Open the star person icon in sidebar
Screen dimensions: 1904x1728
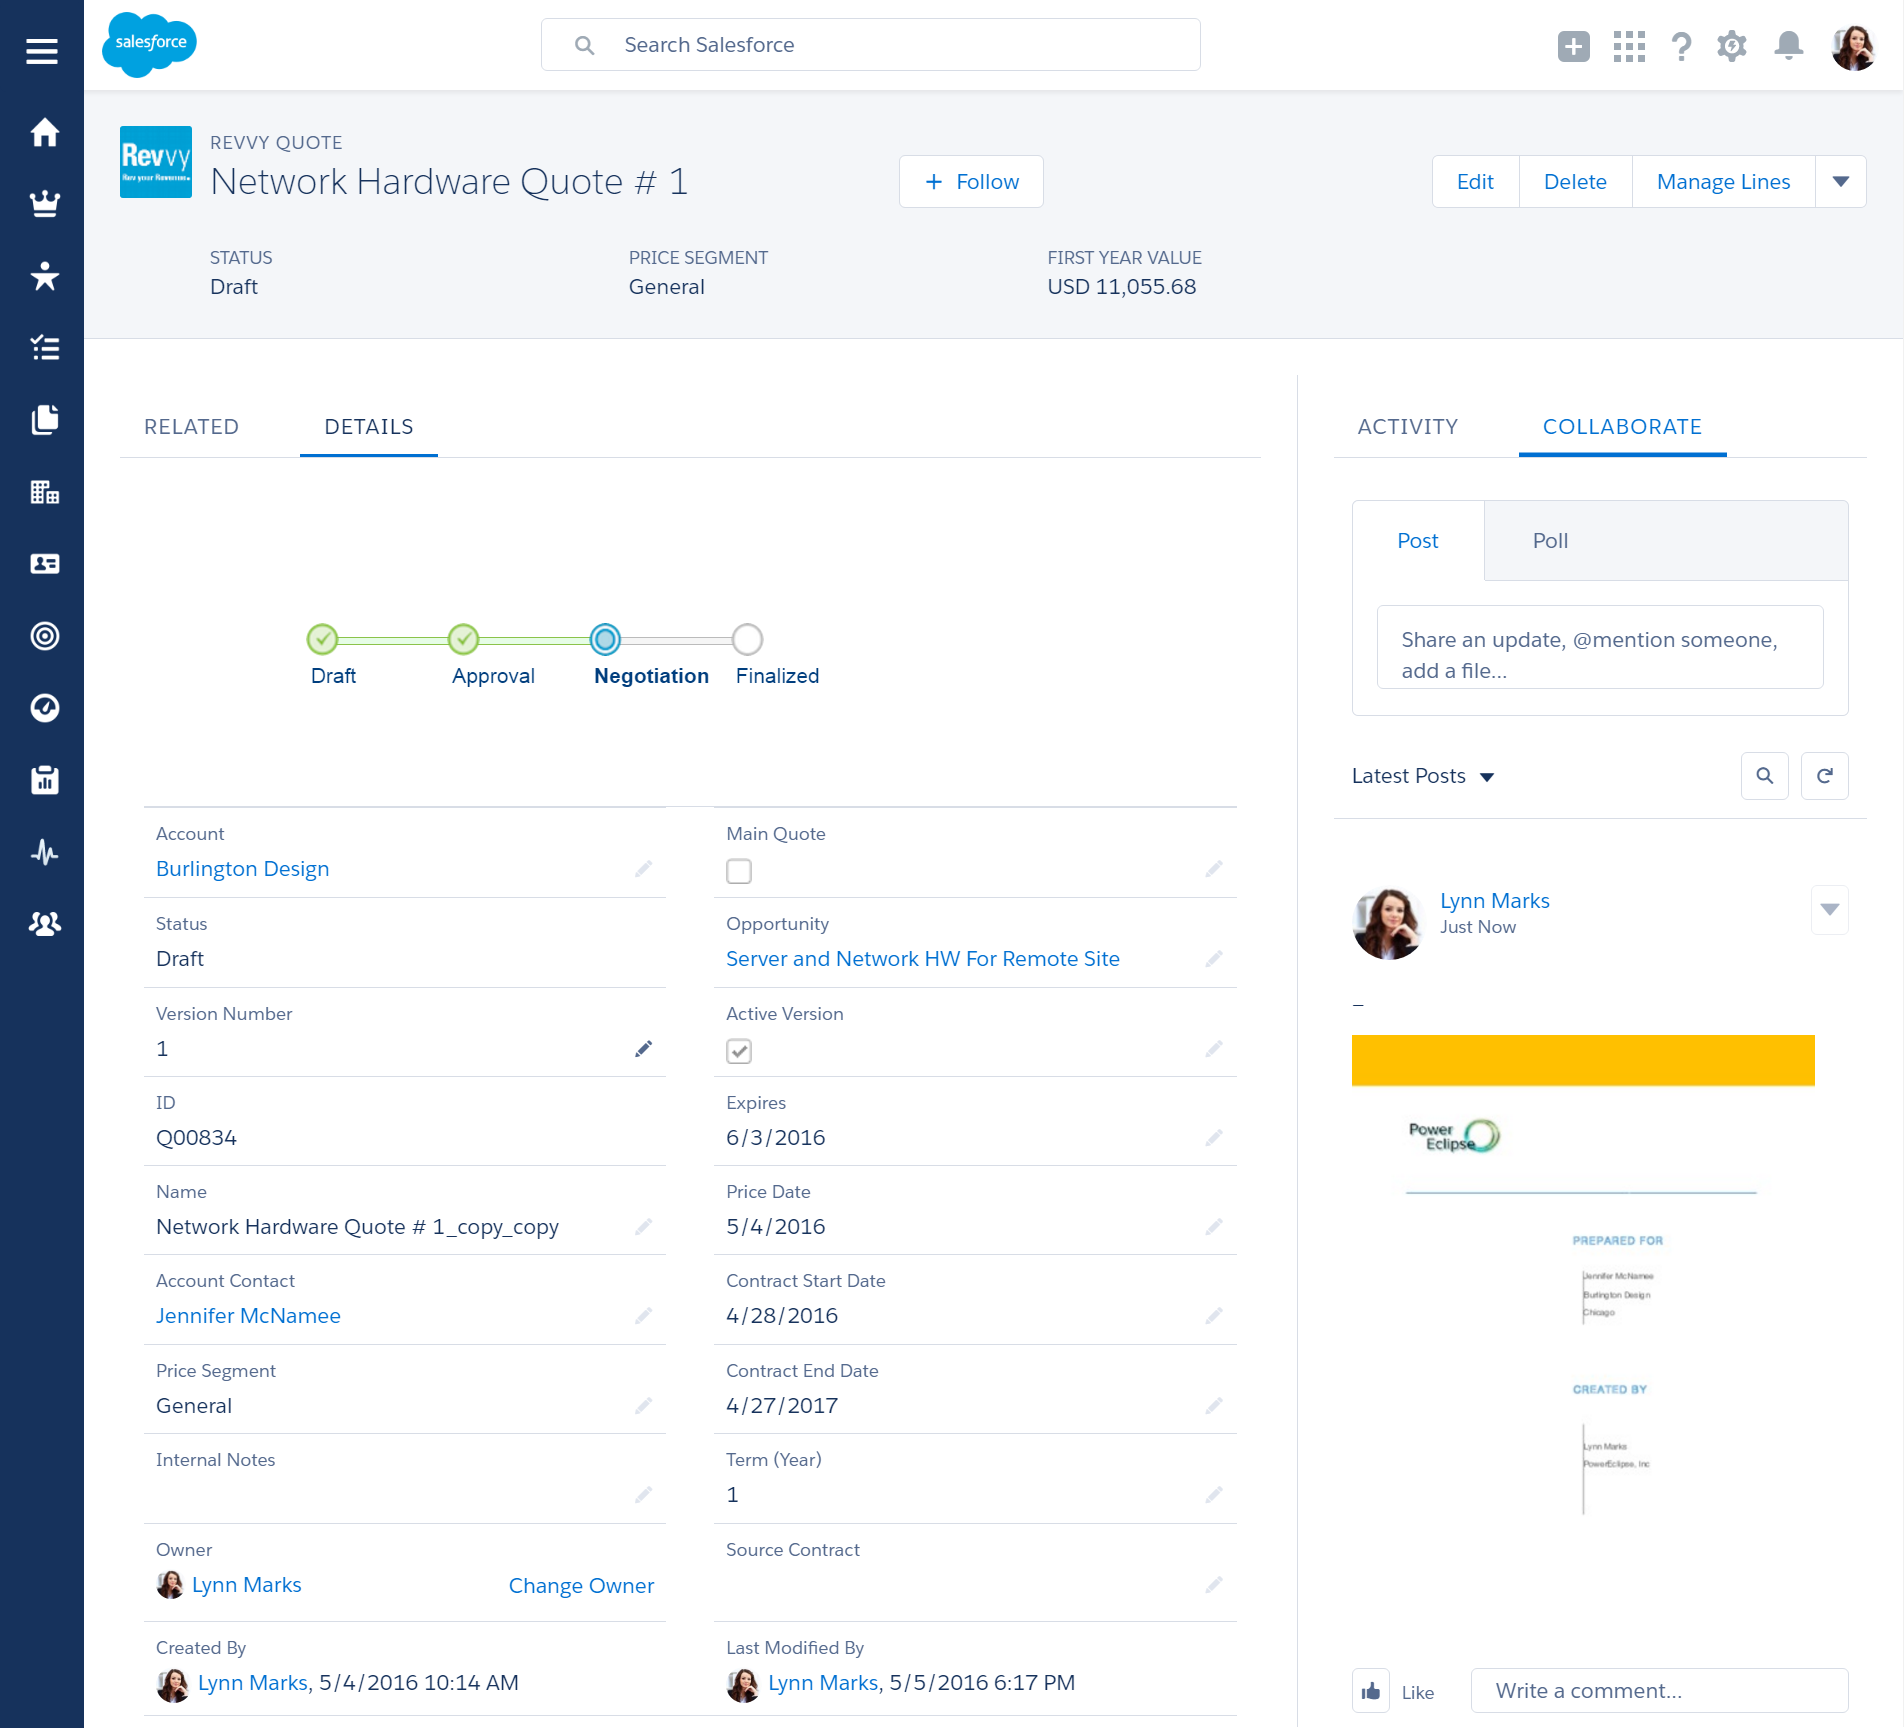pyautogui.click(x=44, y=276)
